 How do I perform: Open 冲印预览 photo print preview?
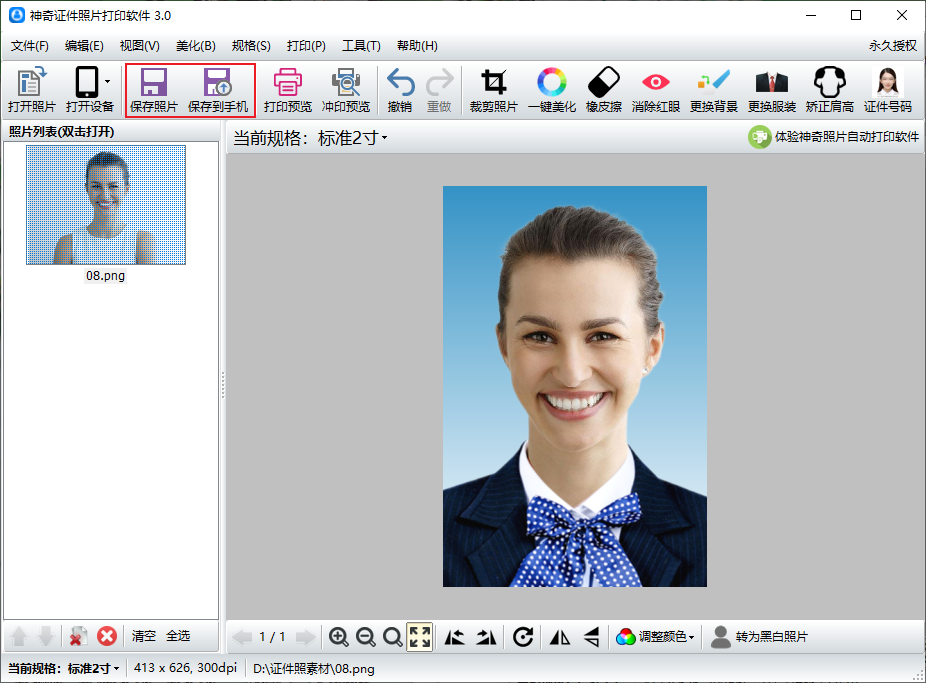[345, 90]
